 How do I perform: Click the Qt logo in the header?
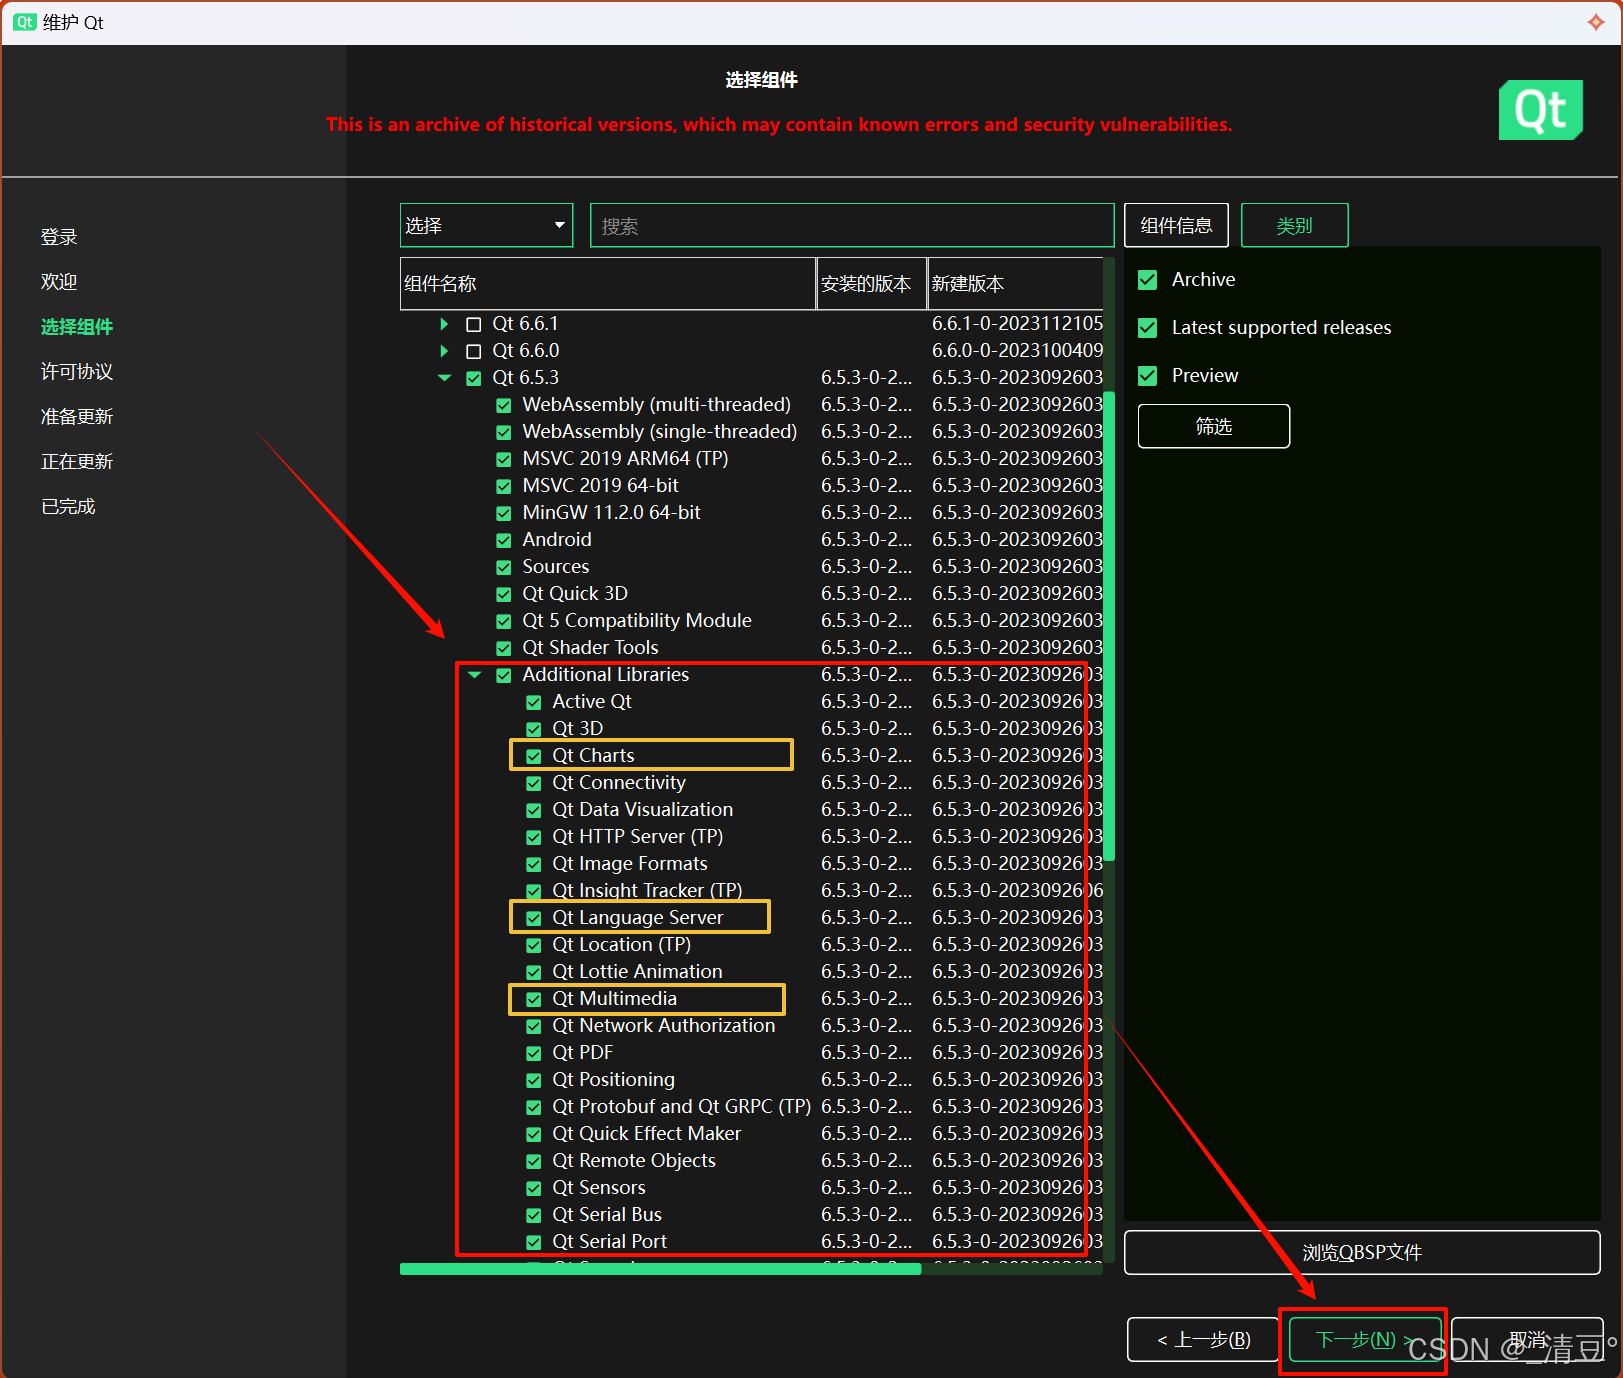[x=1540, y=110]
